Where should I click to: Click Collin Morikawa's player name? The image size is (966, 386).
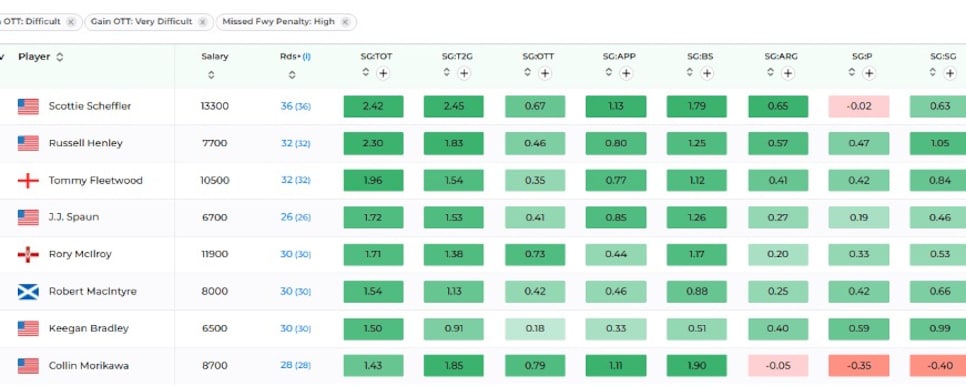89,366
